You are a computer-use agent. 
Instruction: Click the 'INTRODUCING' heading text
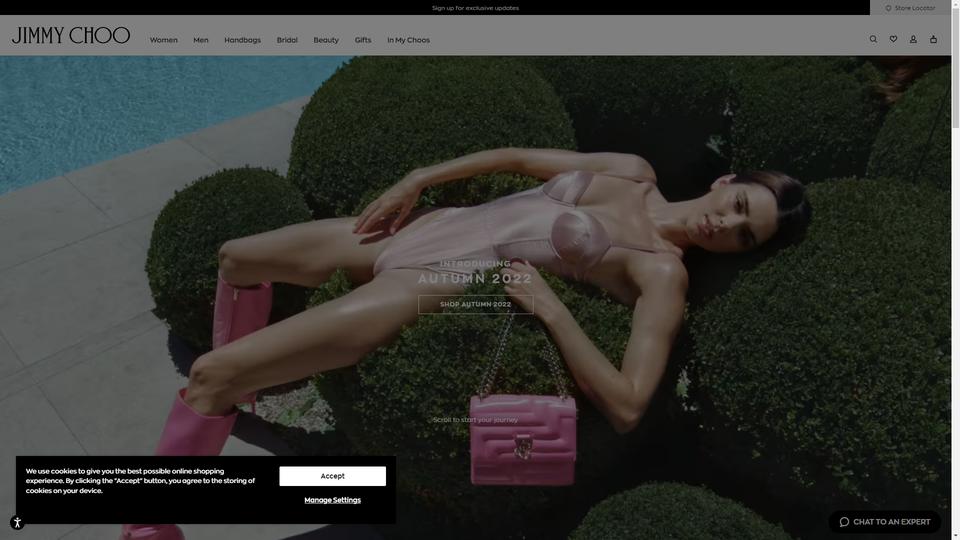(476, 263)
